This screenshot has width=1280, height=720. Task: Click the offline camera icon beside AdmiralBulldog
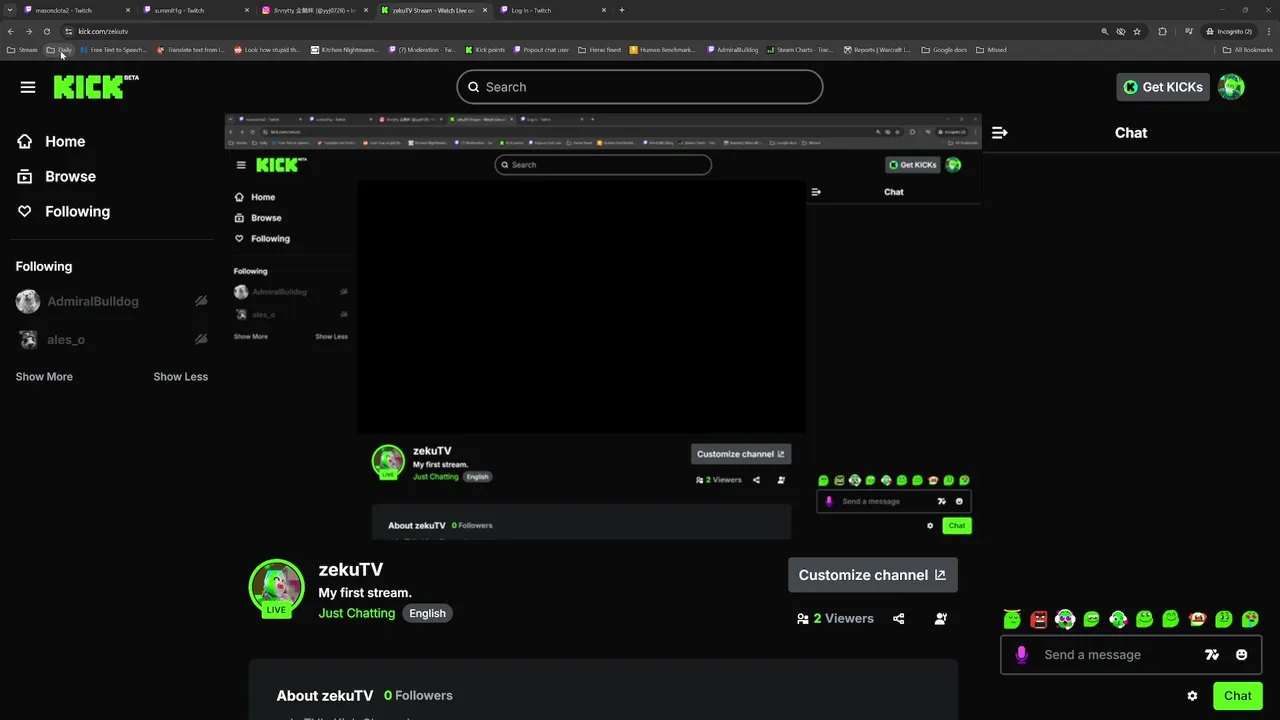(x=201, y=301)
